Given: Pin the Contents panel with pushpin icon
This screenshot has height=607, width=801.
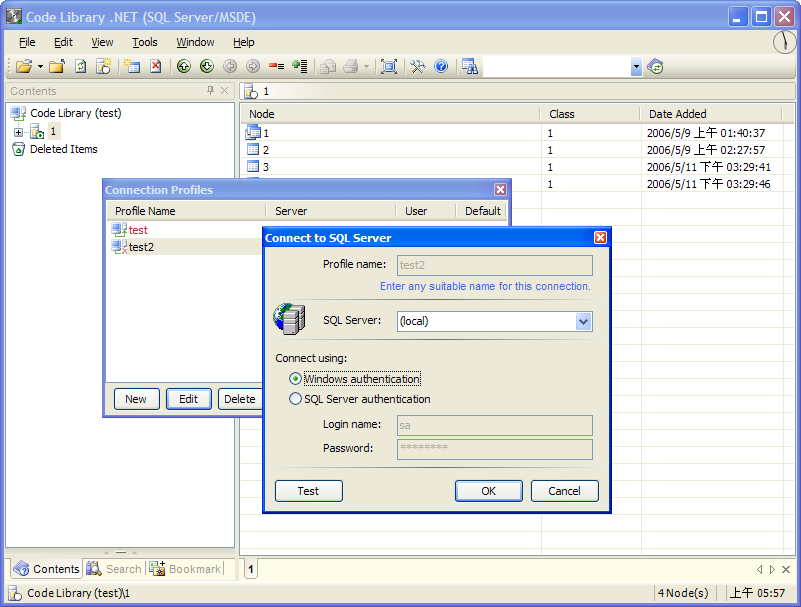Looking at the screenshot, I should 210,90.
